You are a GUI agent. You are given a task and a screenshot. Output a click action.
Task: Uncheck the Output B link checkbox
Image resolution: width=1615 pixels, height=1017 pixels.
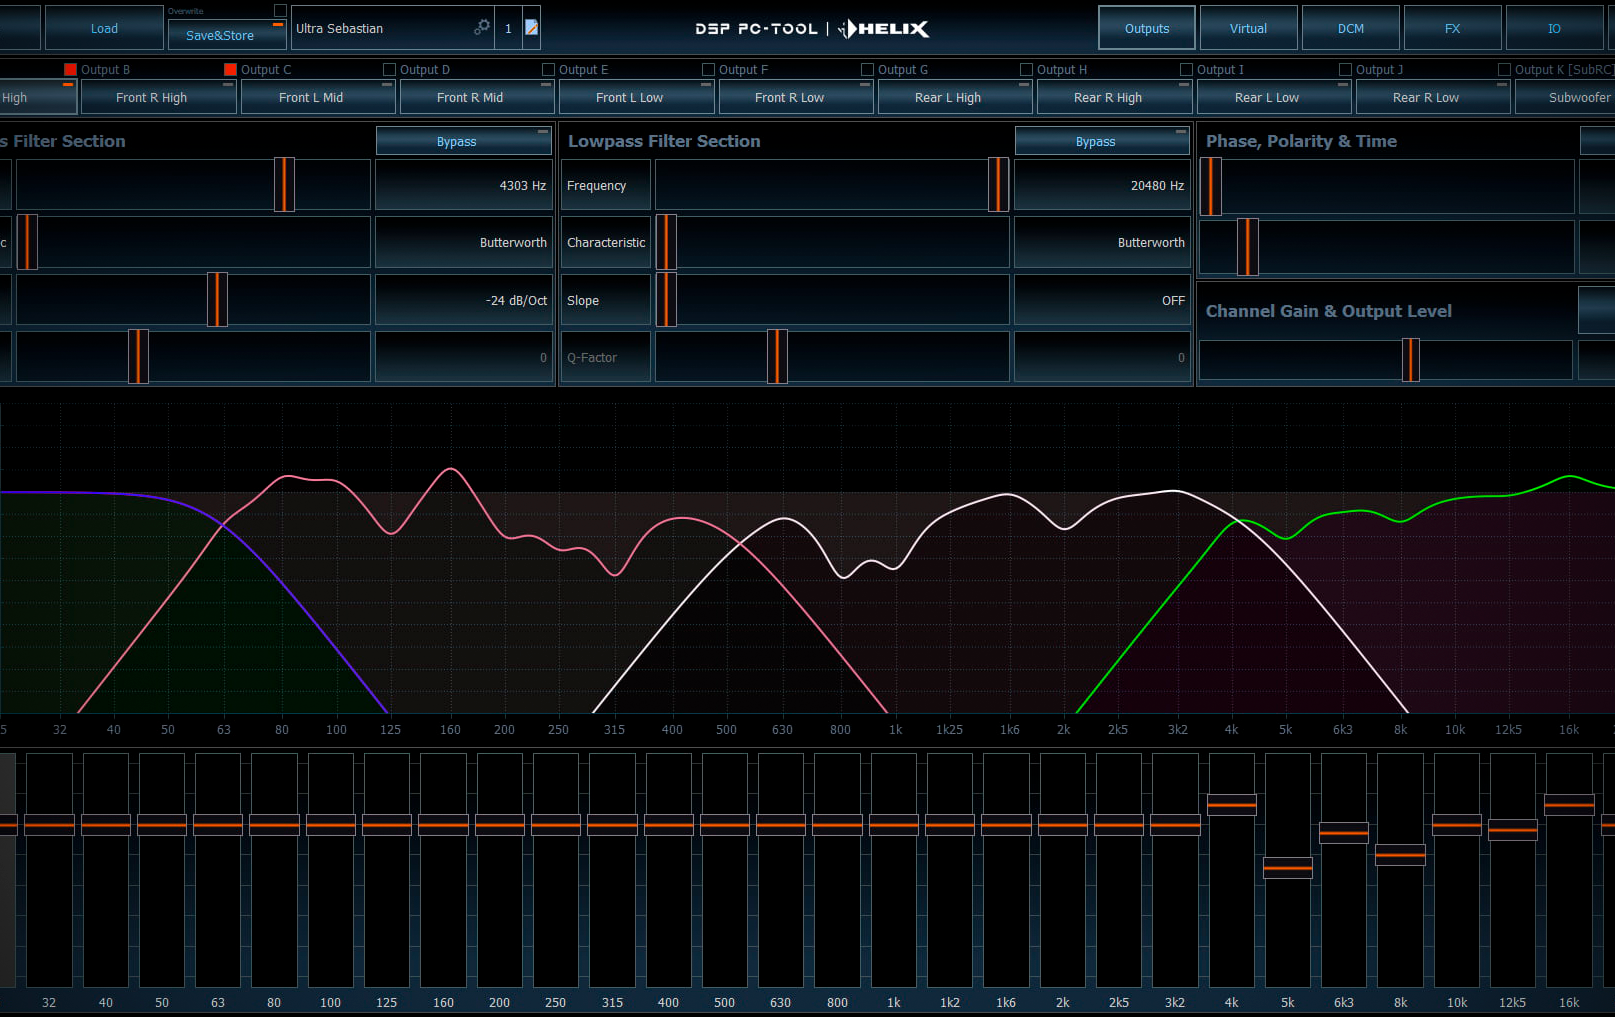(x=70, y=69)
